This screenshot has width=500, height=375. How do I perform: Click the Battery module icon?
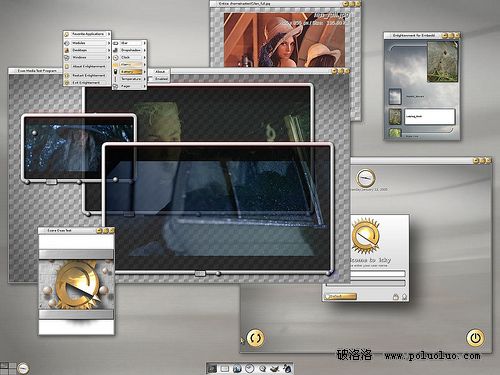[x=116, y=72]
